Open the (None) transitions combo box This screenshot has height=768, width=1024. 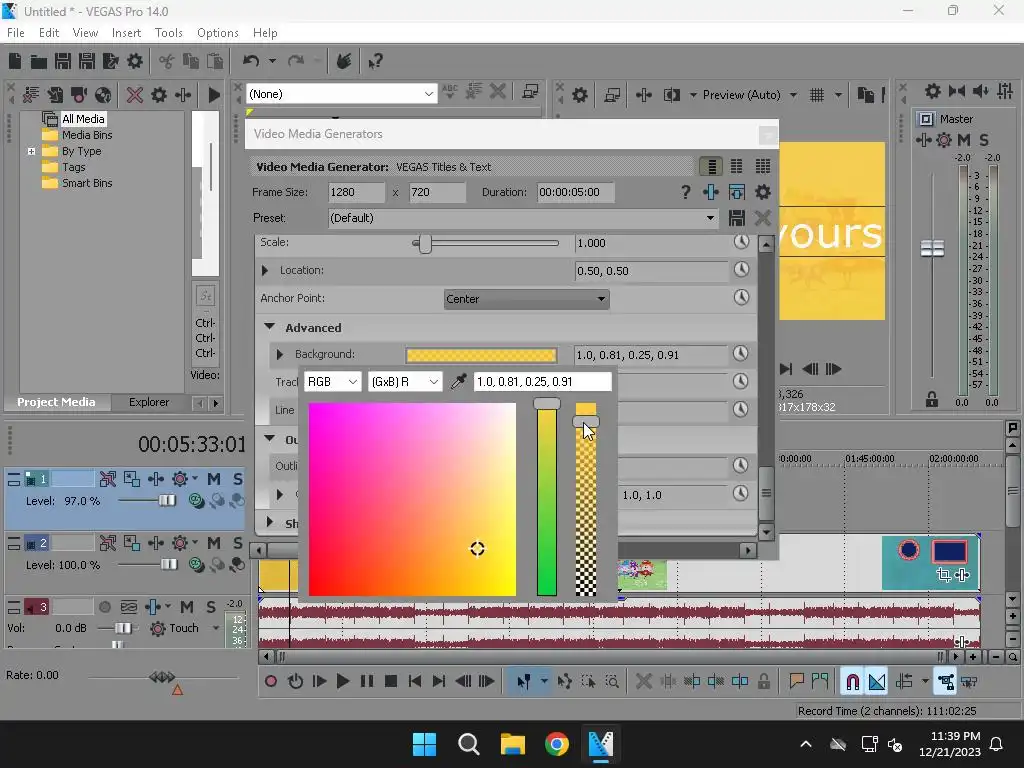coord(341,94)
